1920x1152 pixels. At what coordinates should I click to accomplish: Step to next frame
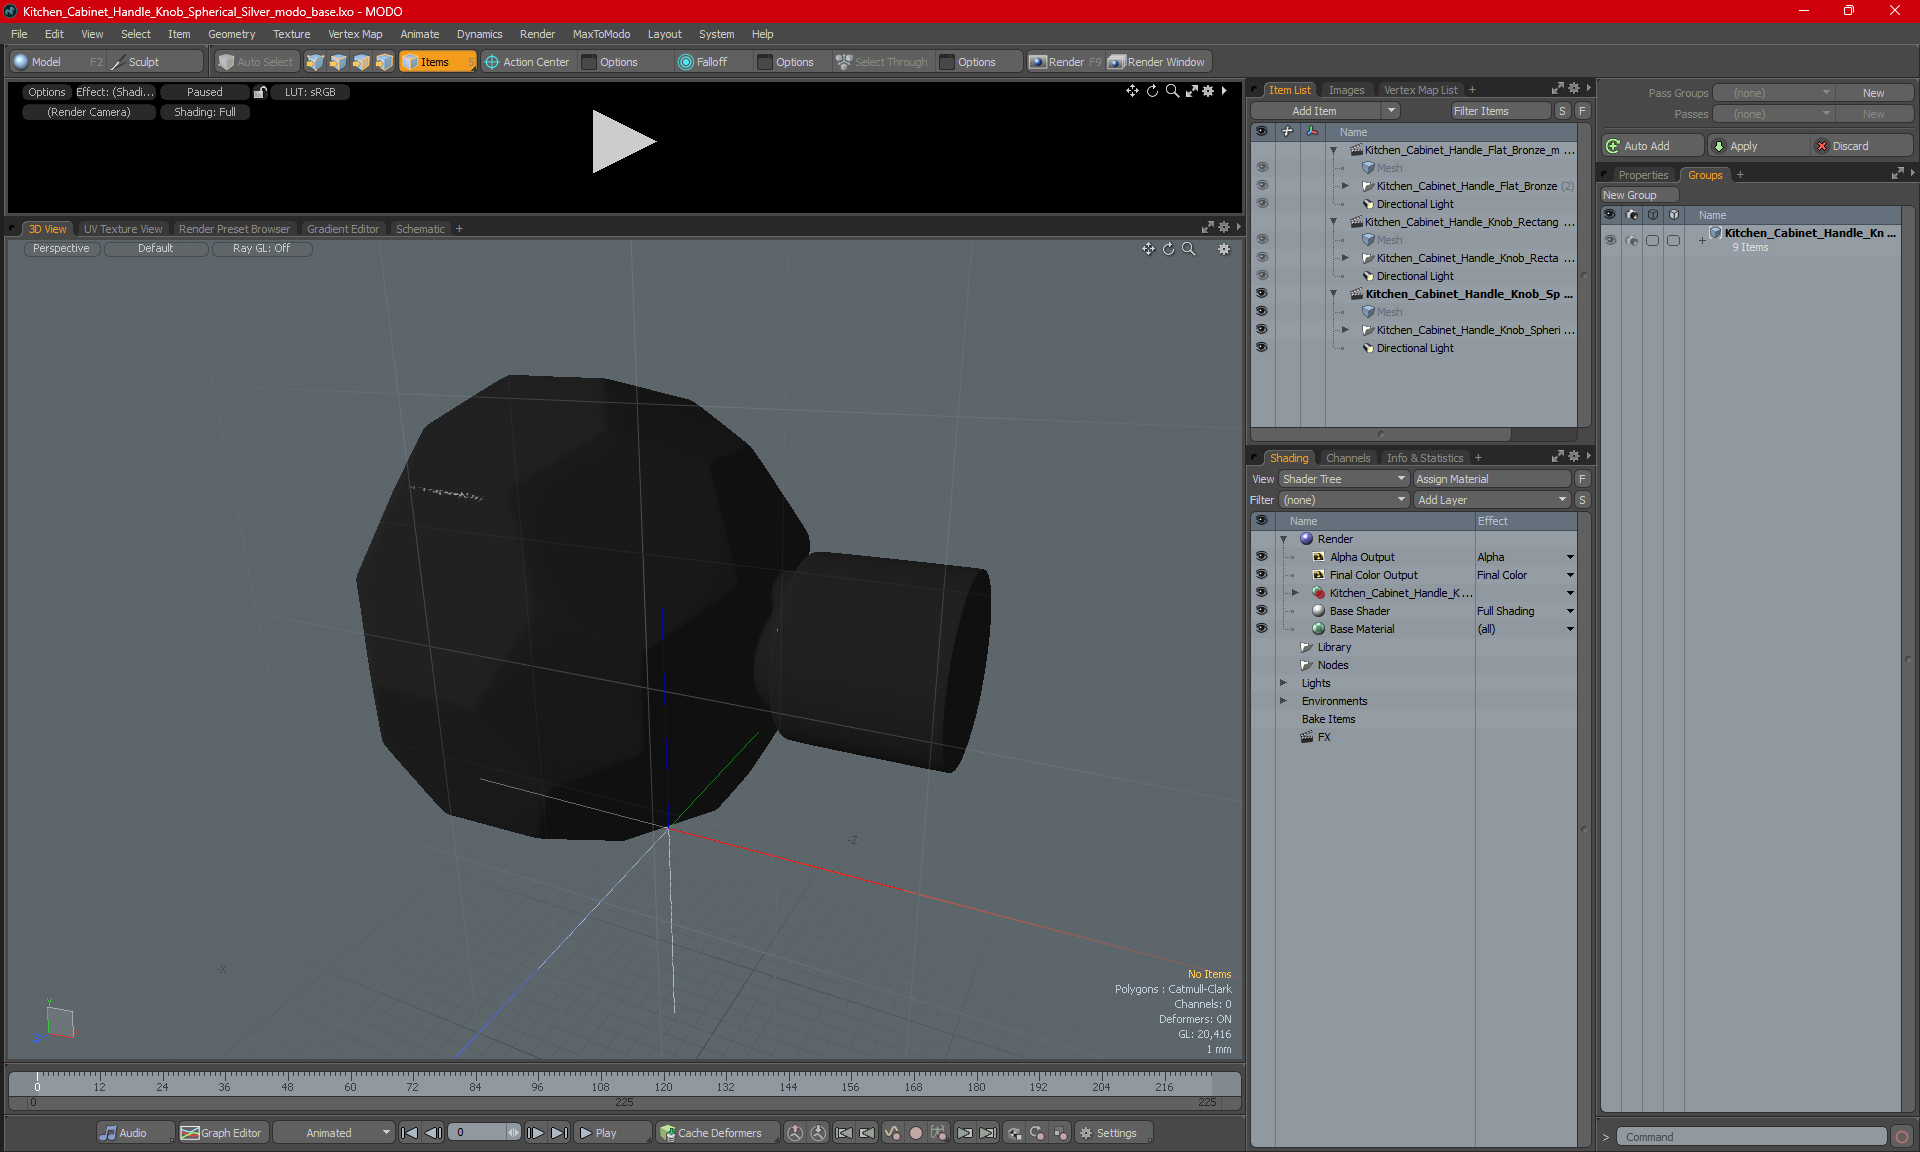pyautogui.click(x=536, y=1133)
